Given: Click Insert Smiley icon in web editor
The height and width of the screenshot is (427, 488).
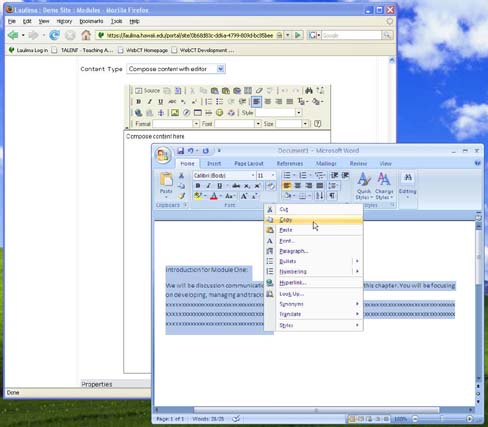Looking at the screenshot, I should pos(219,113).
